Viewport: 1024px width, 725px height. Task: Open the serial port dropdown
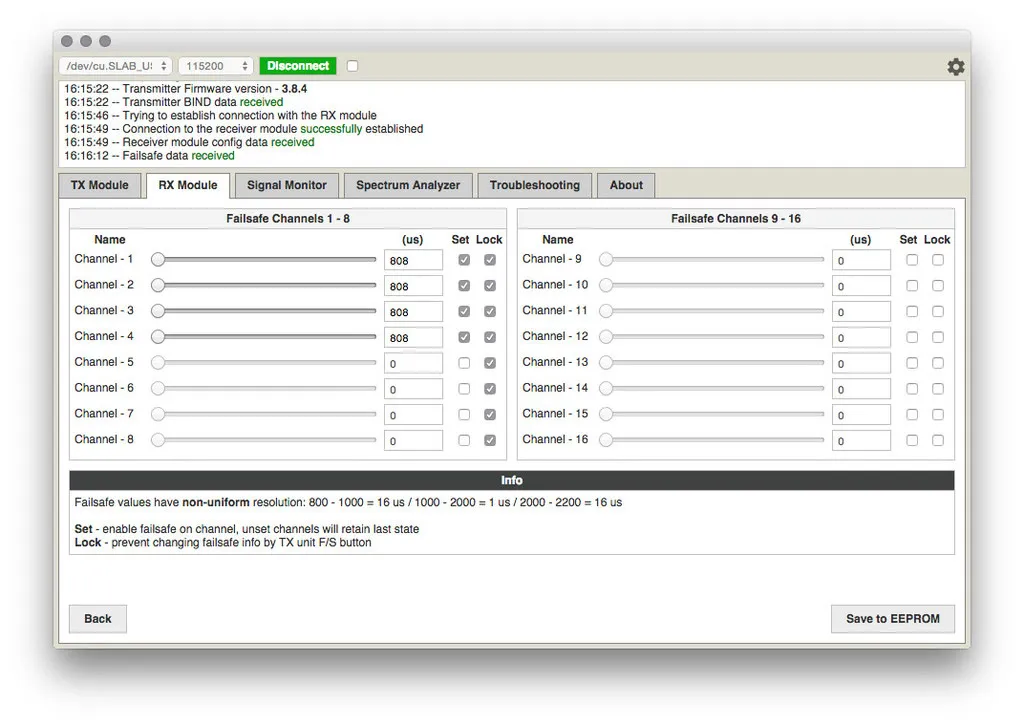(x=115, y=66)
